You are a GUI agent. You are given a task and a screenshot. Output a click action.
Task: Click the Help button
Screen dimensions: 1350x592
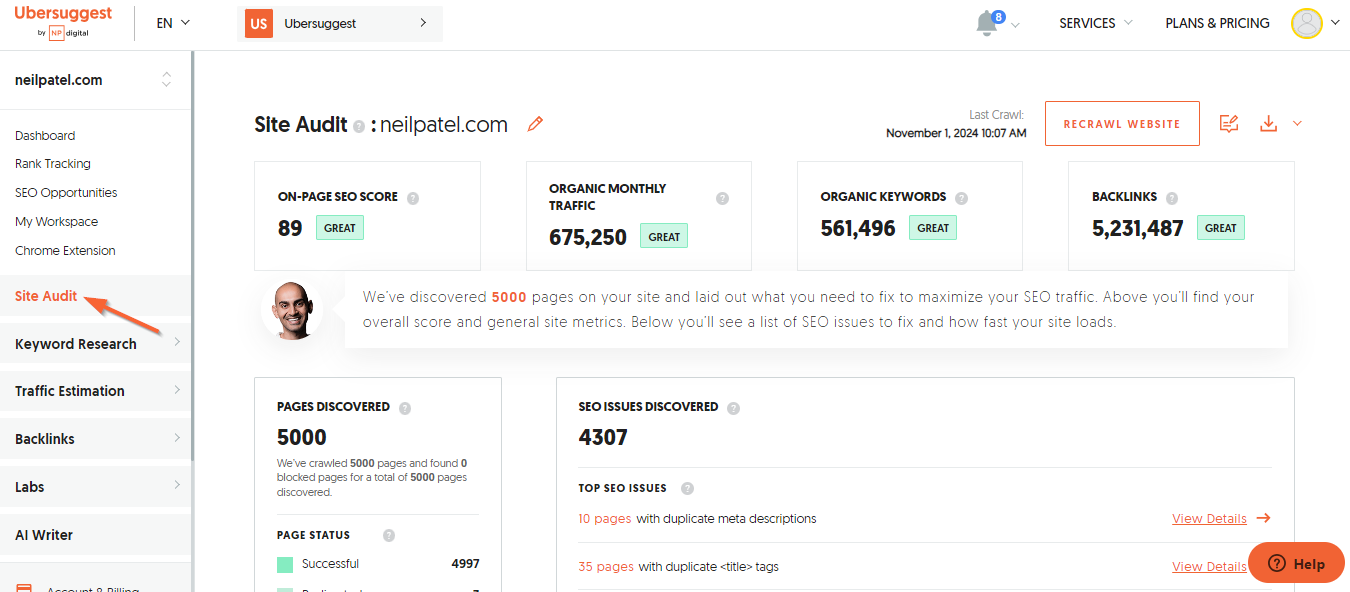[x=1296, y=563]
